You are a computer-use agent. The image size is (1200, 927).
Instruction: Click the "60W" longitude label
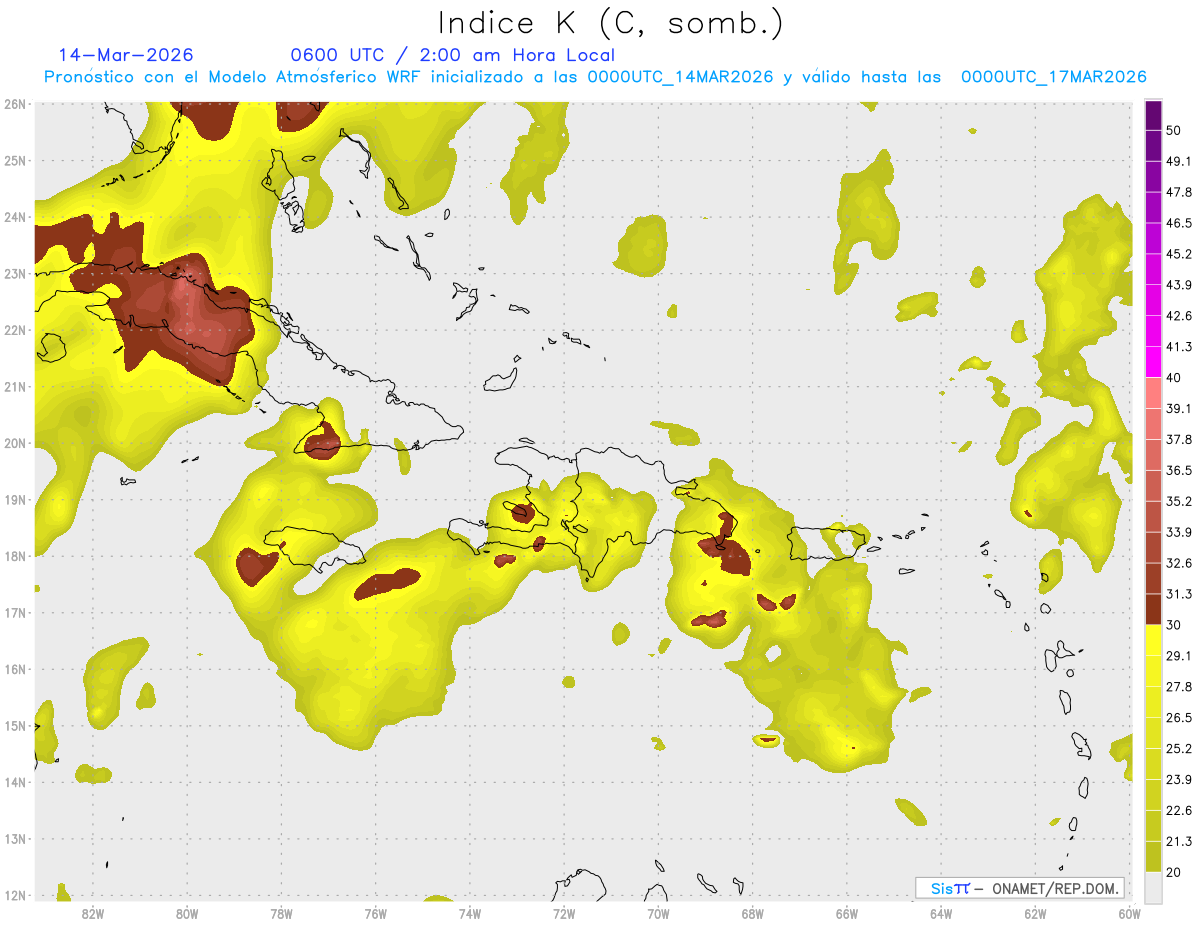pos(1129,914)
